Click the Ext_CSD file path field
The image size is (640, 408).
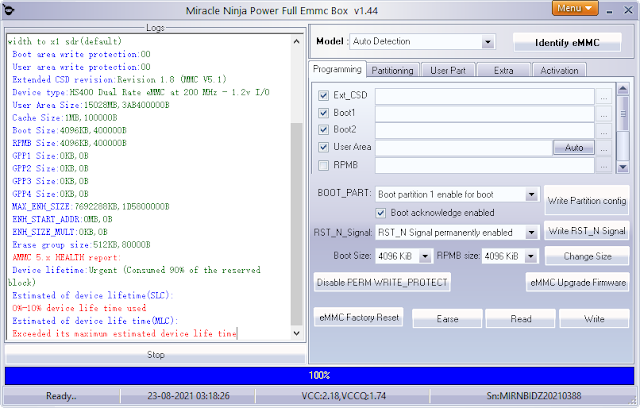pos(484,96)
